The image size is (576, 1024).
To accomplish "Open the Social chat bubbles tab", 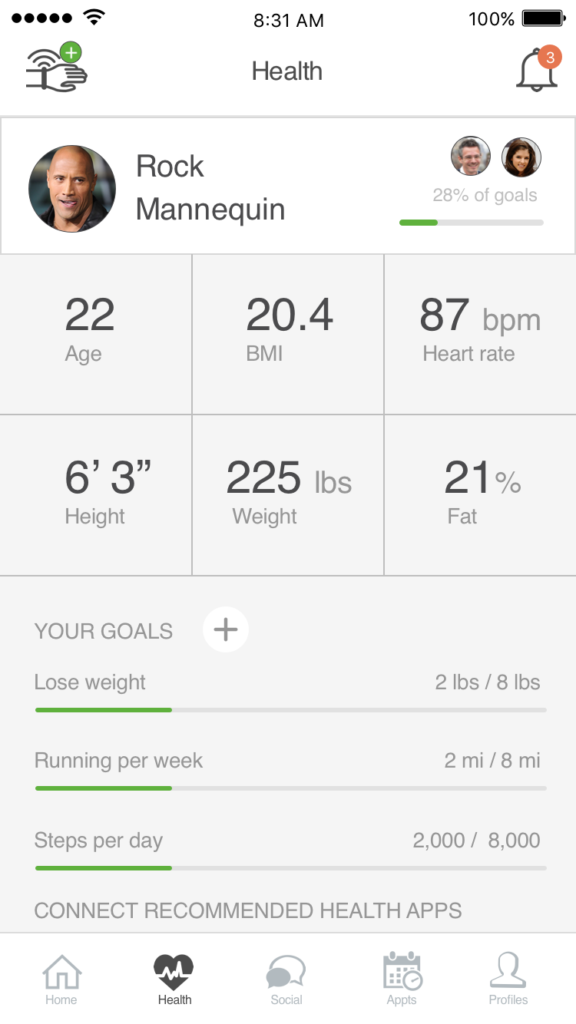I will [287, 978].
